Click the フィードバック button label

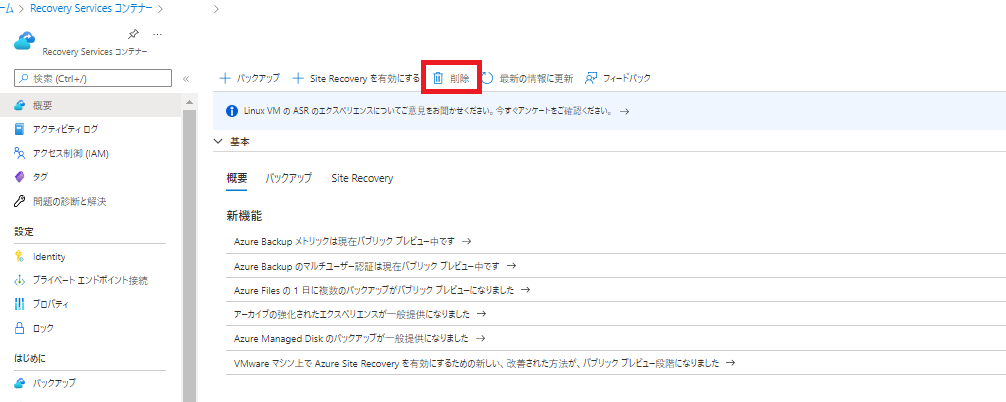pyautogui.click(x=627, y=78)
